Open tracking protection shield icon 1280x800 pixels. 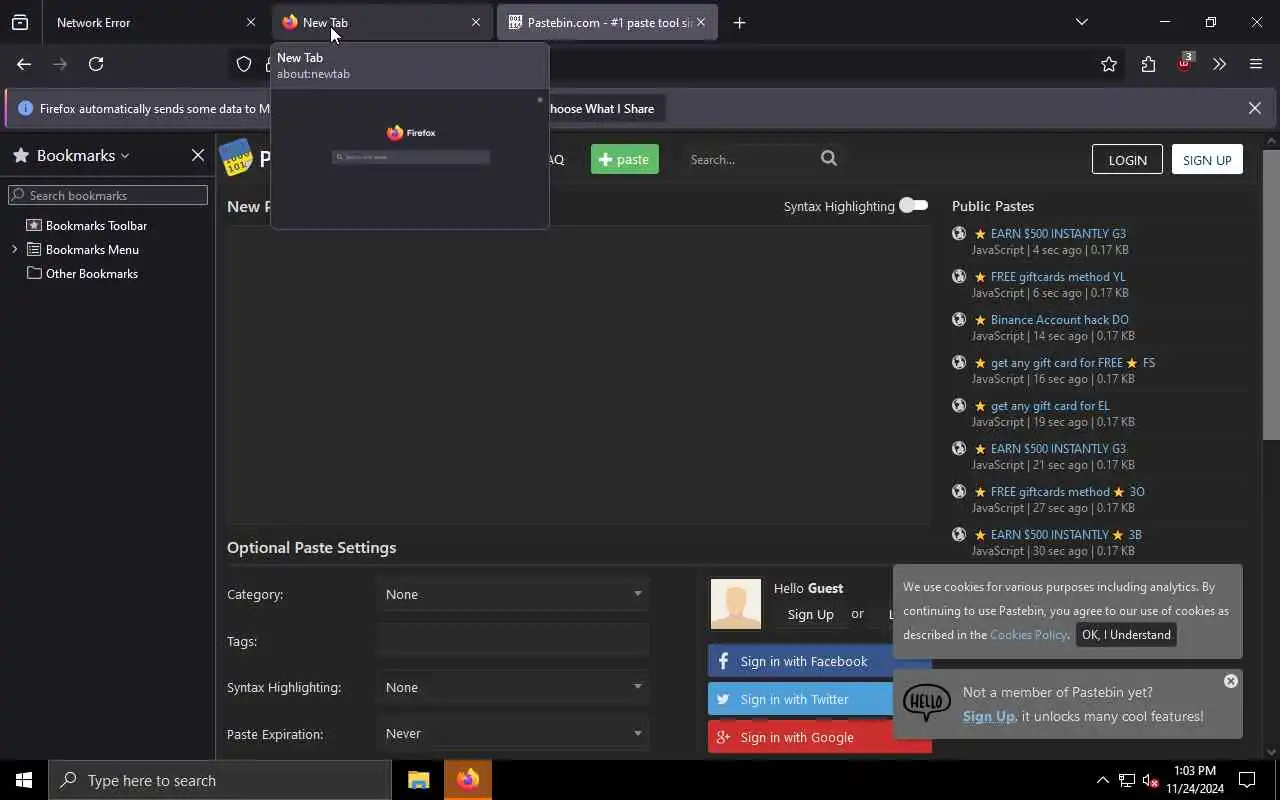(x=244, y=64)
